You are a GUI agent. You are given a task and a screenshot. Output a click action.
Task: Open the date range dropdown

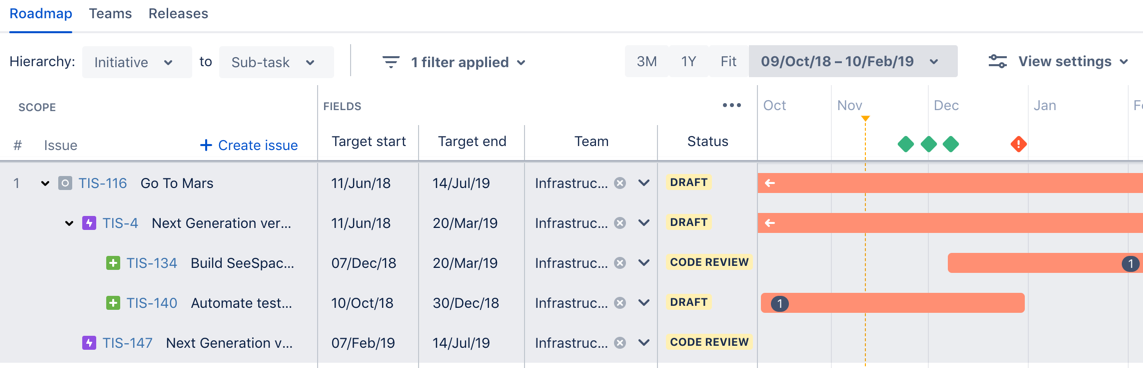[853, 61]
